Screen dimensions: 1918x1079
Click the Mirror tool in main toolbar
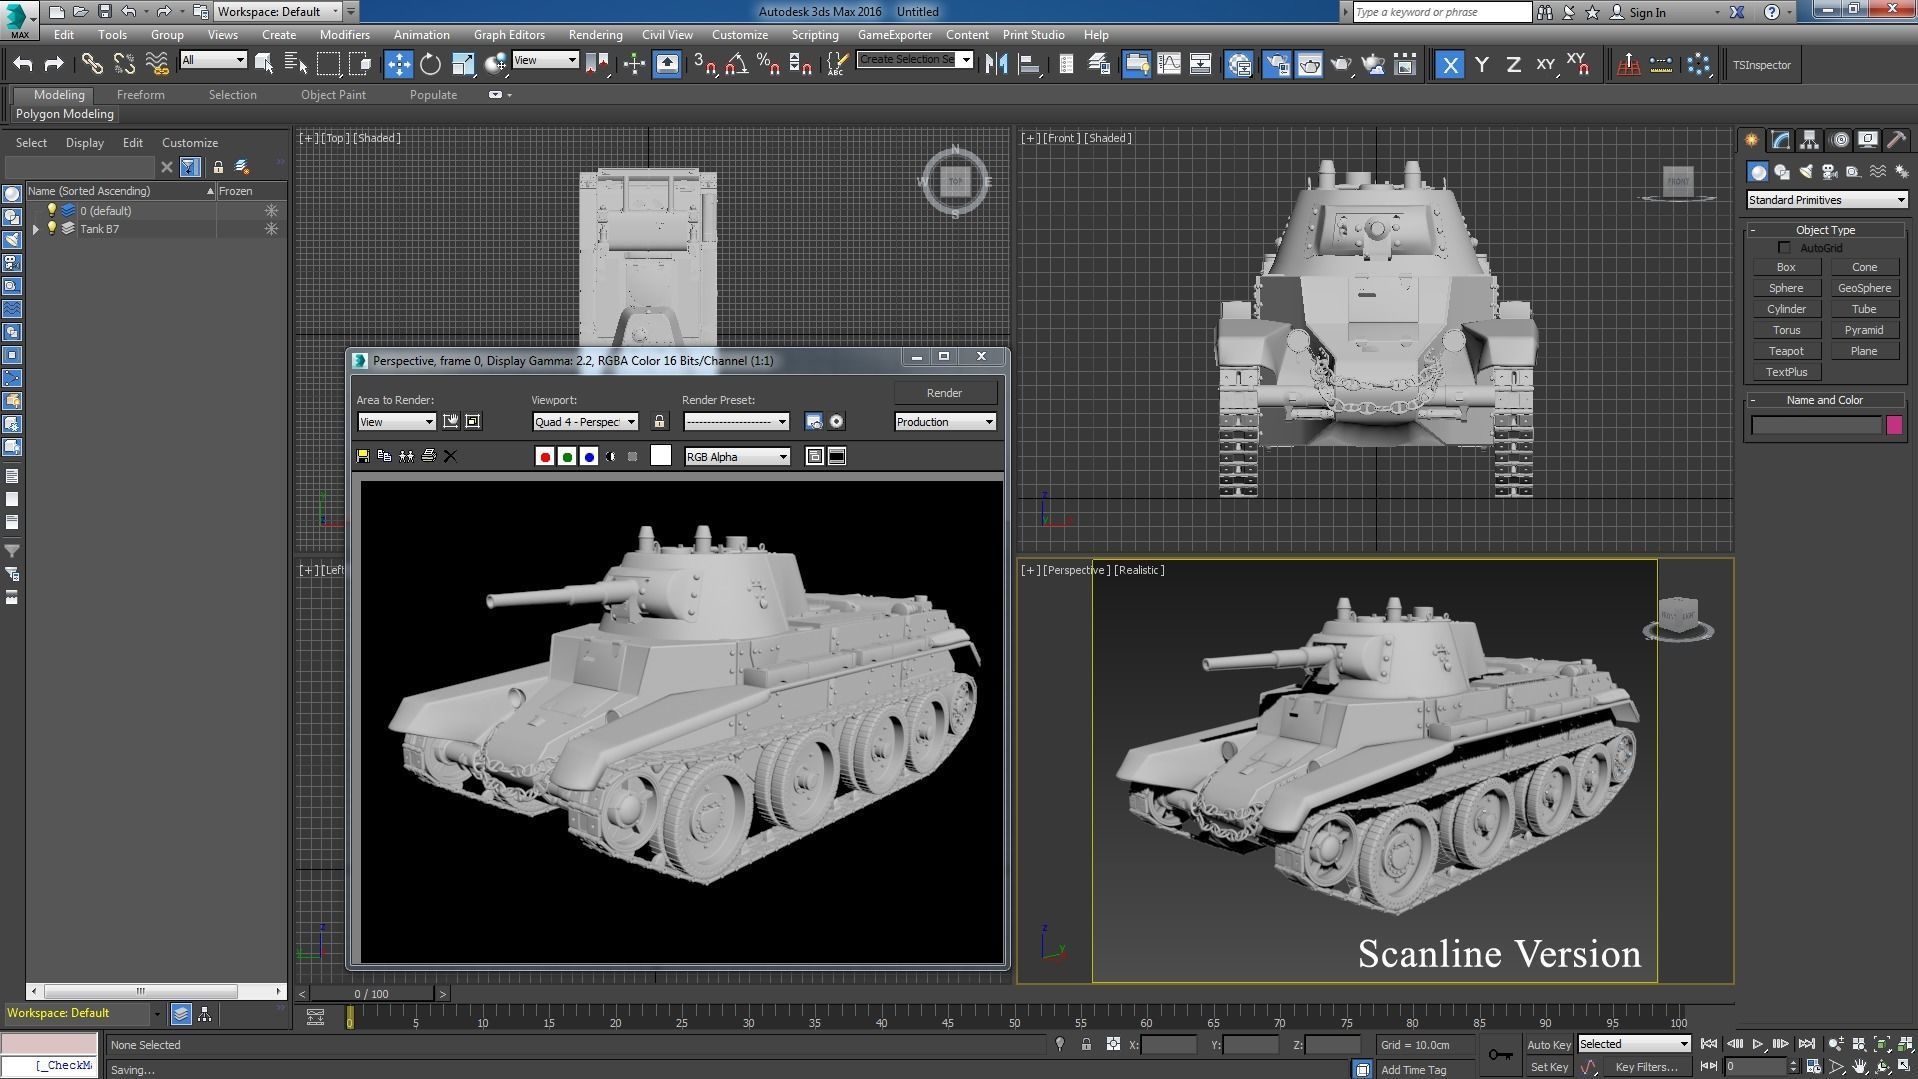click(996, 65)
